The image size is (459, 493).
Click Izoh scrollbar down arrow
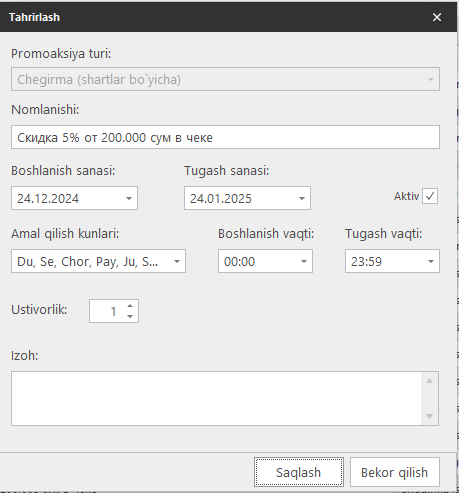click(x=430, y=416)
